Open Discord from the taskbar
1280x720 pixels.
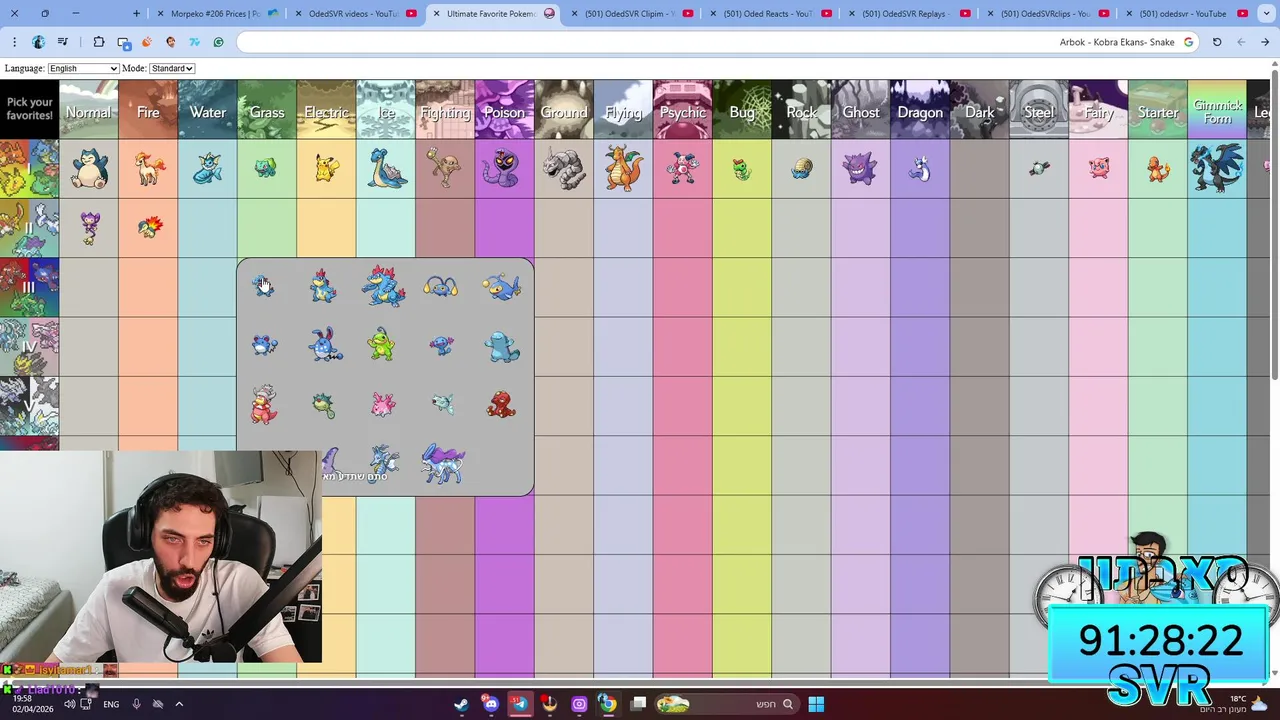coord(490,704)
